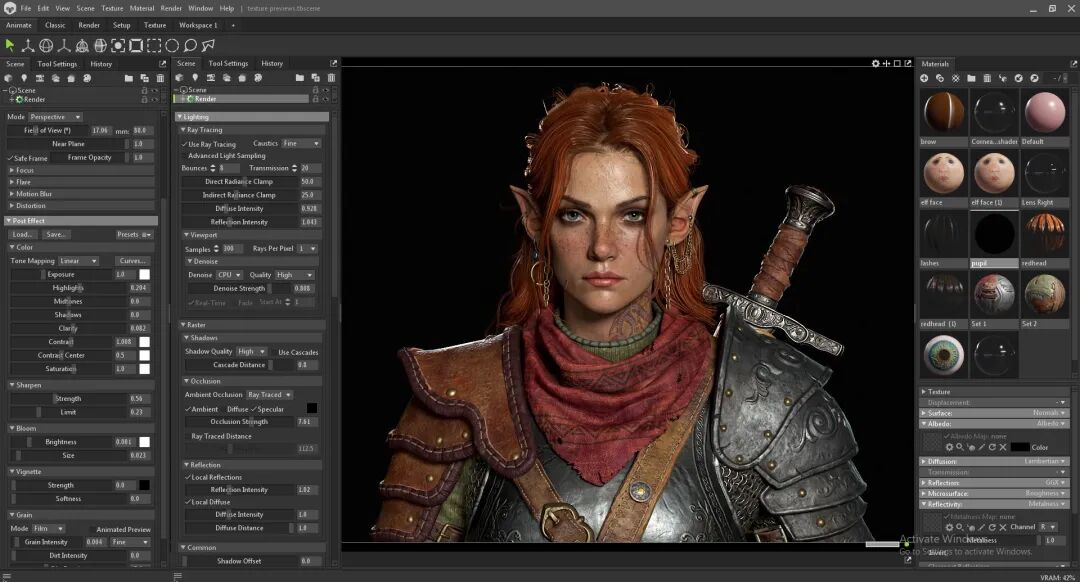Toggle Safe Frame checkbox
The height and width of the screenshot is (582, 1080).
10,158
